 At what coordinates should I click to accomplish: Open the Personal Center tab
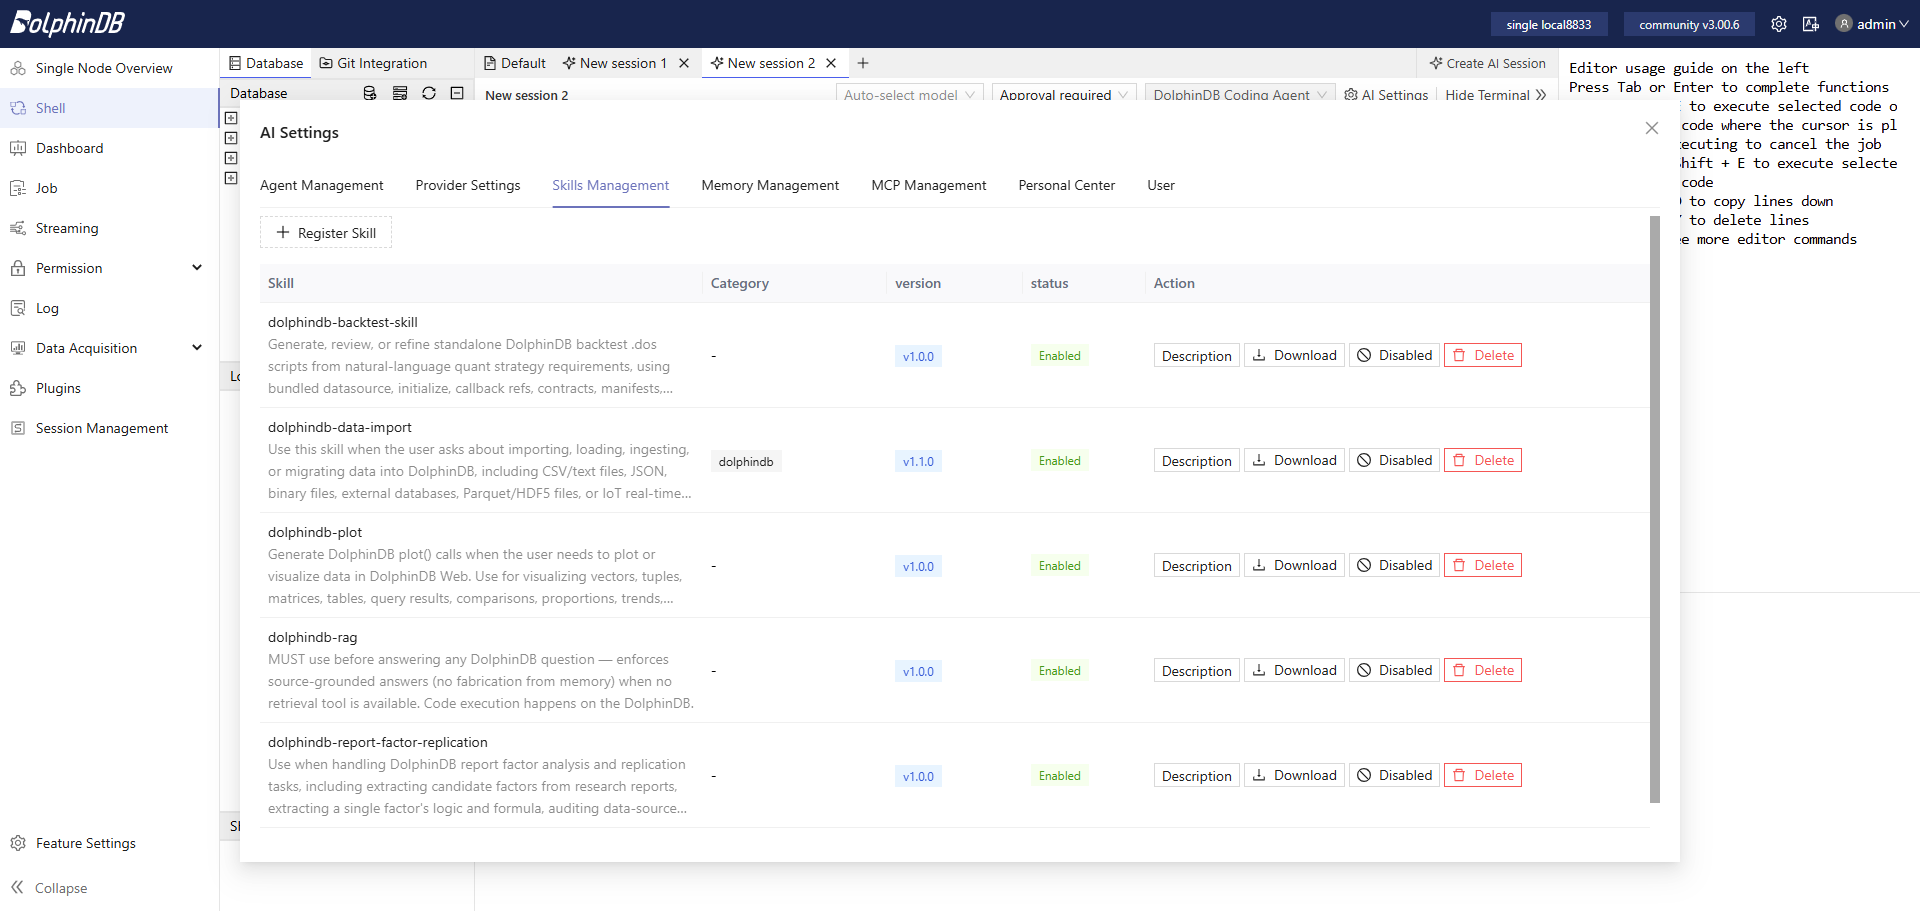click(x=1067, y=185)
